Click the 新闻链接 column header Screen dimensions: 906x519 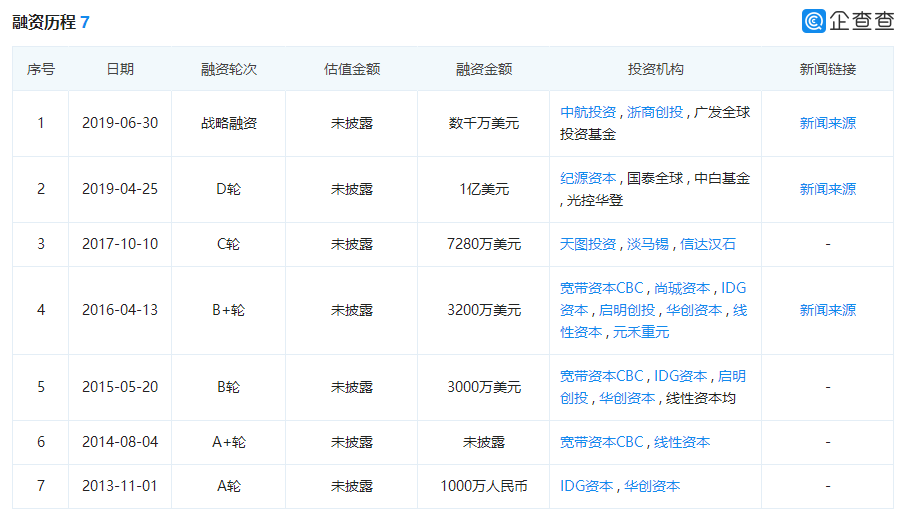827,69
